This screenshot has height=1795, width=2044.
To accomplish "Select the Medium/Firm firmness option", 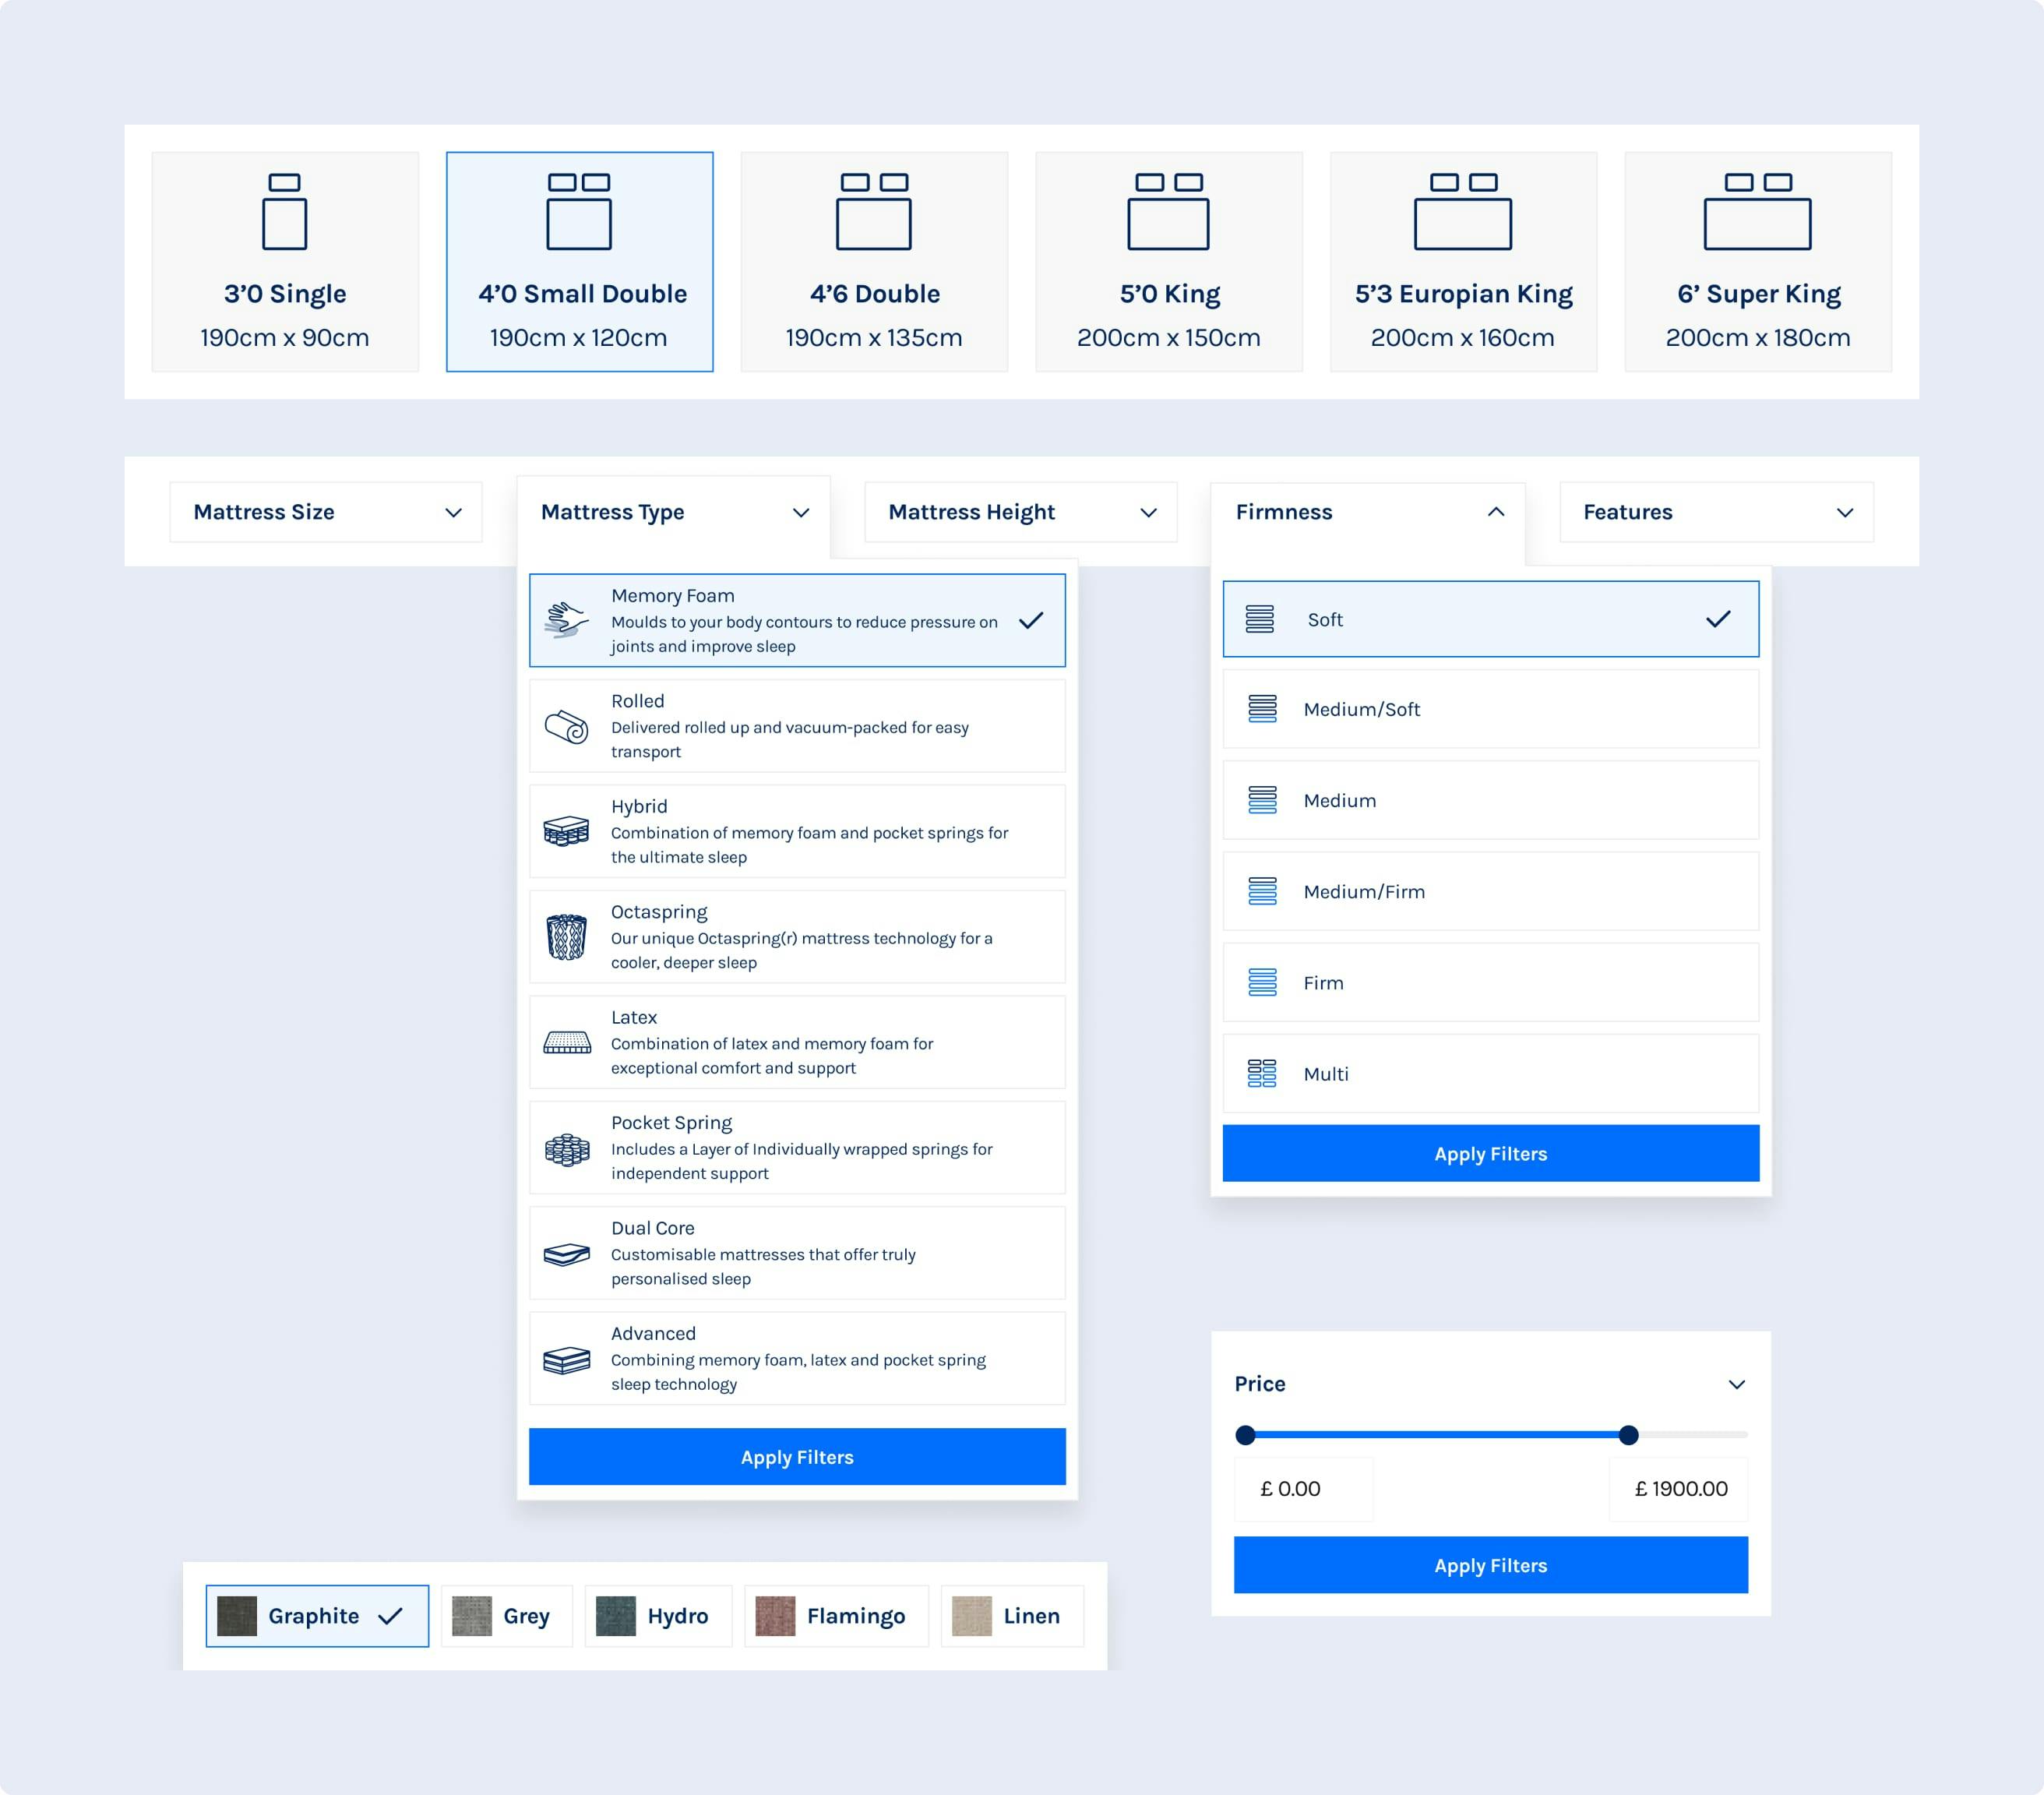I will (1490, 891).
